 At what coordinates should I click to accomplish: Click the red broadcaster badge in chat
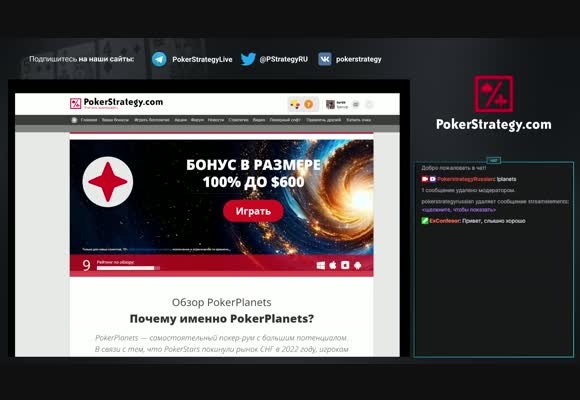tap(425, 179)
